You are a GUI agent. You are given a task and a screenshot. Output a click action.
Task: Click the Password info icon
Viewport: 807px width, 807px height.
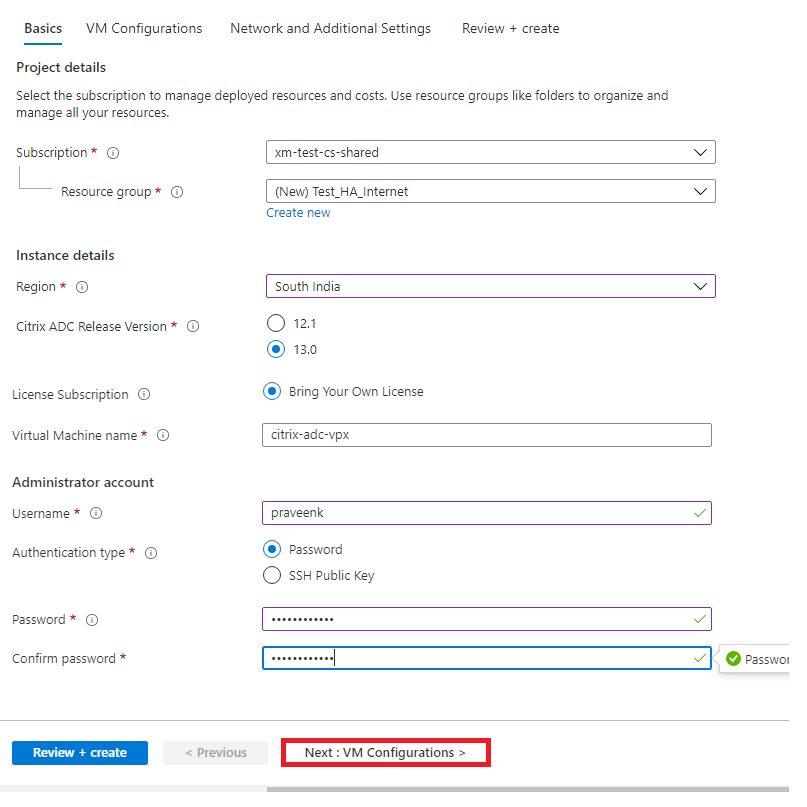pyautogui.click(x=92, y=620)
